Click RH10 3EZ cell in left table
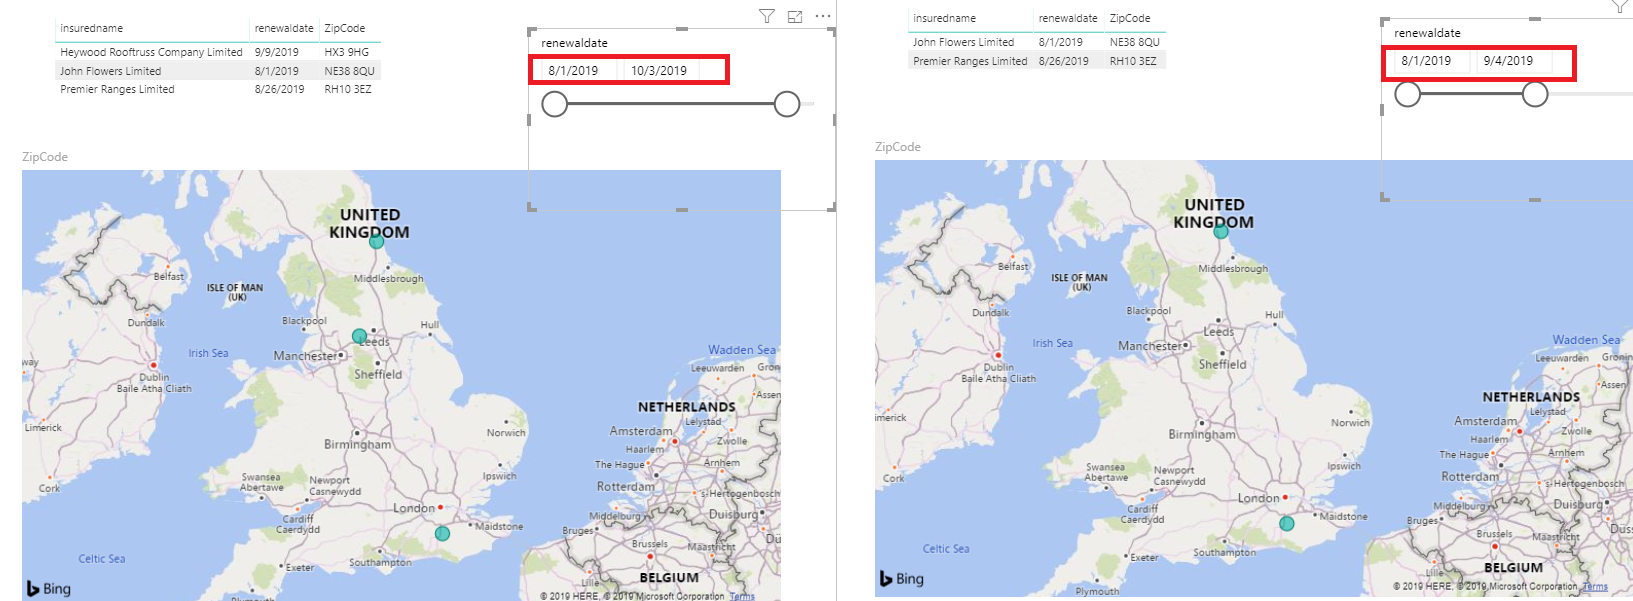 point(348,89)
